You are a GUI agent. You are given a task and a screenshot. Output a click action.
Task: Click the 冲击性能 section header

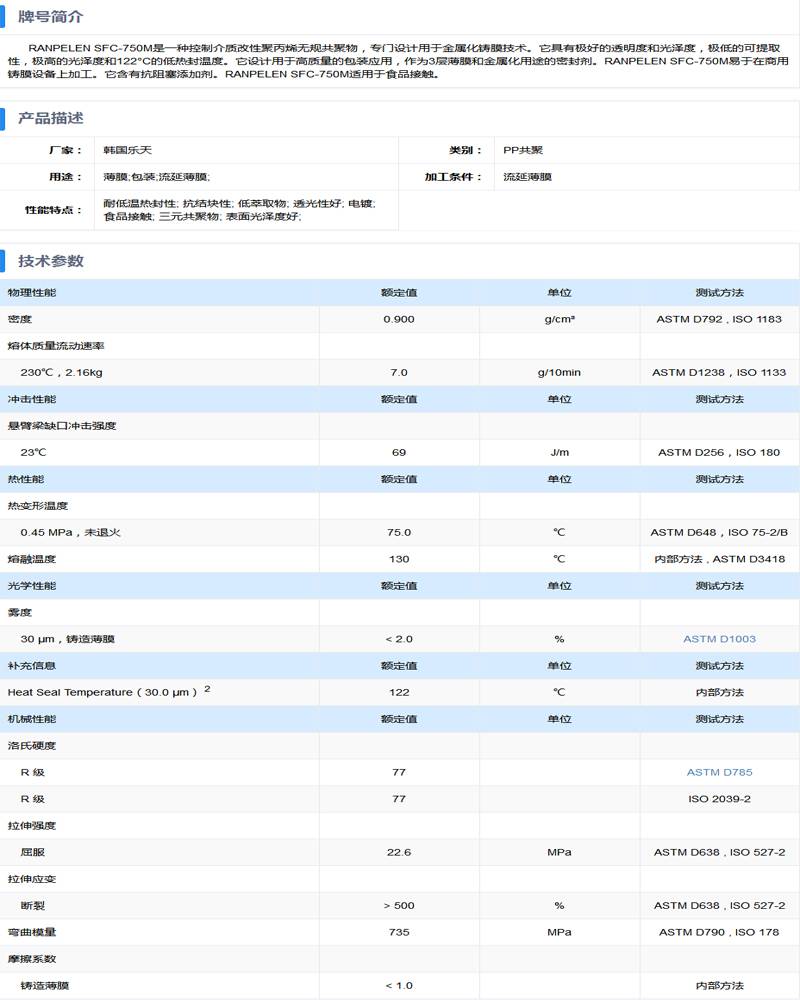[32, 399]
